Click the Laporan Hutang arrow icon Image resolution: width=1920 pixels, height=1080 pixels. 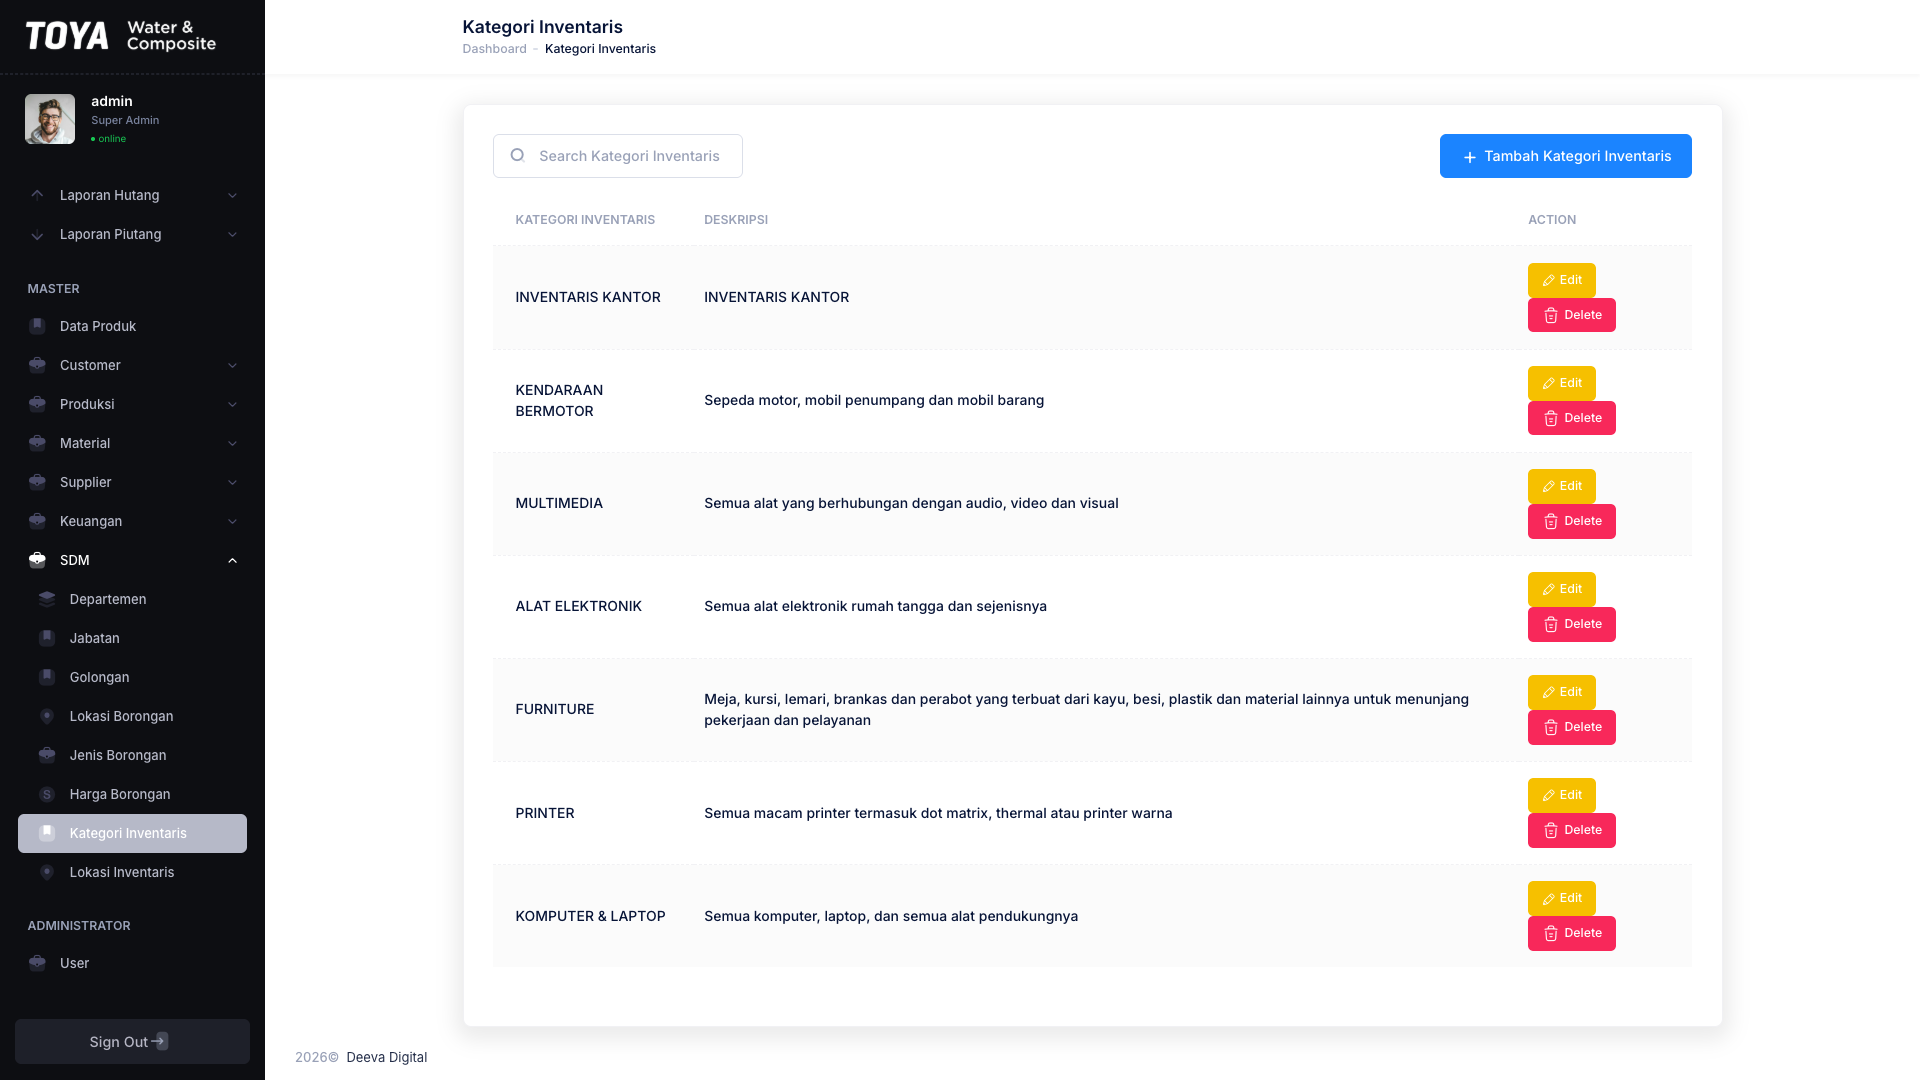tap(37, 195)
